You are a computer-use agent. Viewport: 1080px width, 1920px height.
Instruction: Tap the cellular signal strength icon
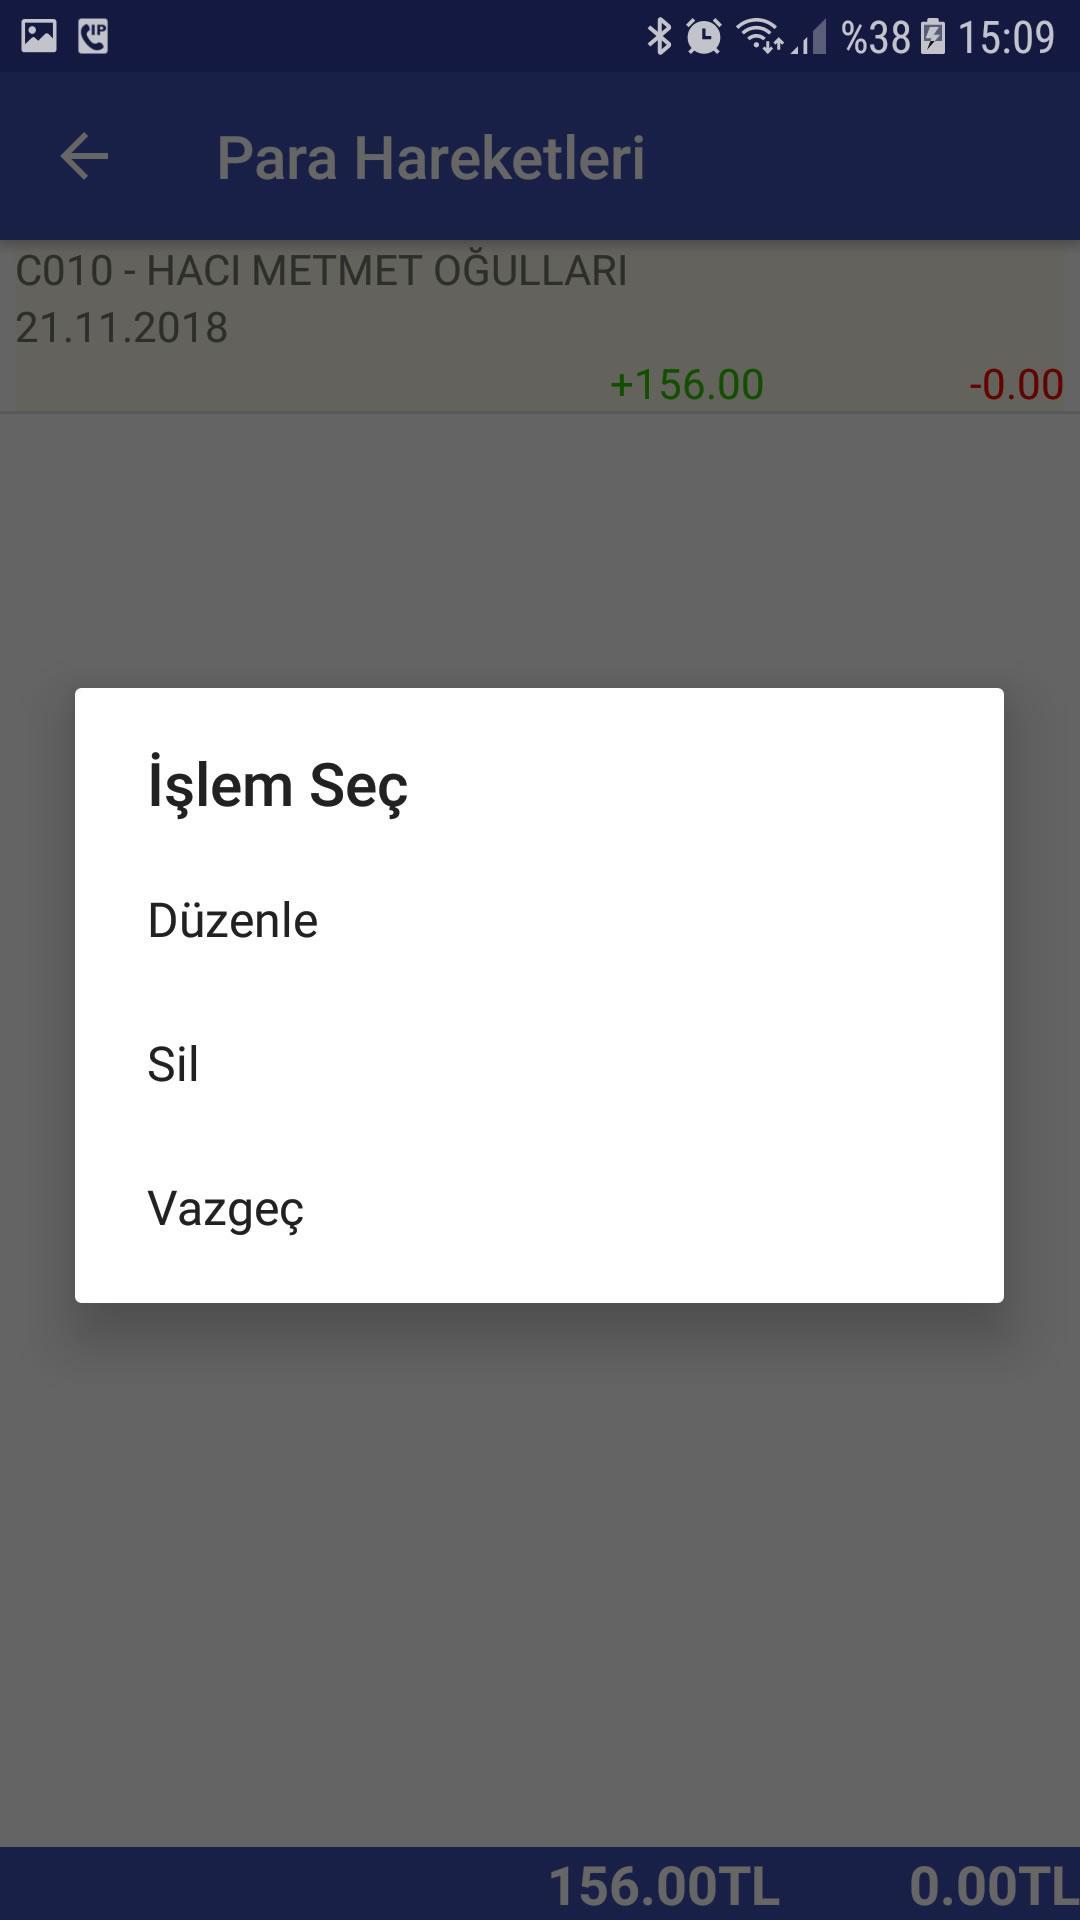point(809,38)
